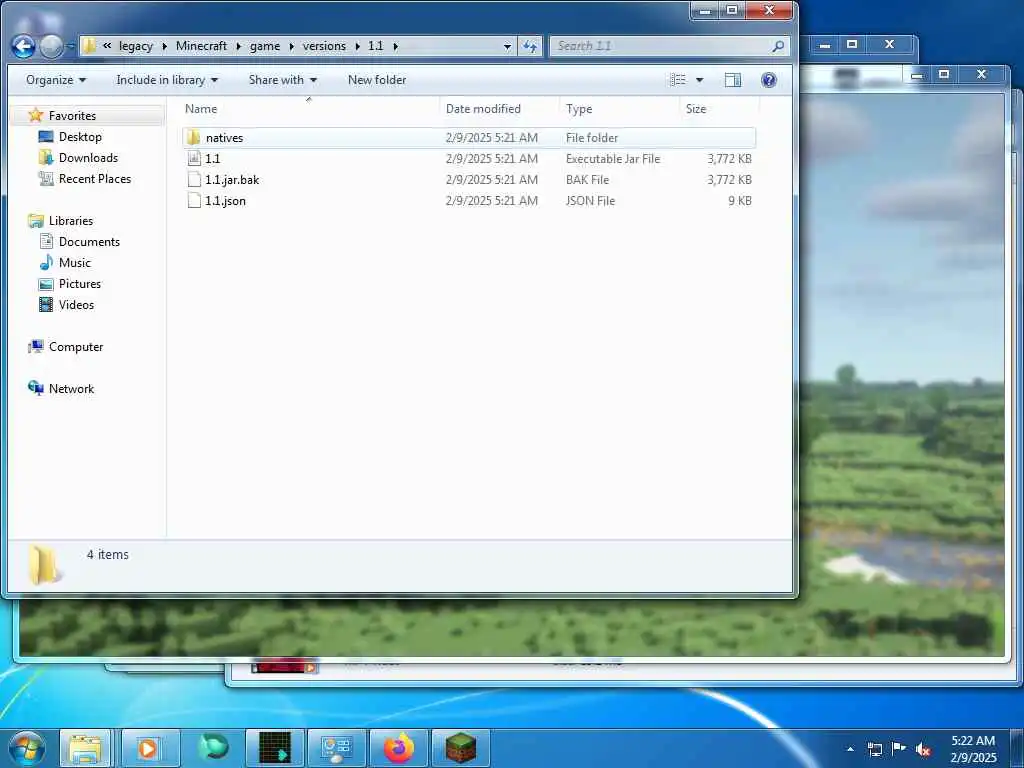Click the magnifier icon in search box
The width and height of the screenshot is (1024, 768).
tap(778, 46)
